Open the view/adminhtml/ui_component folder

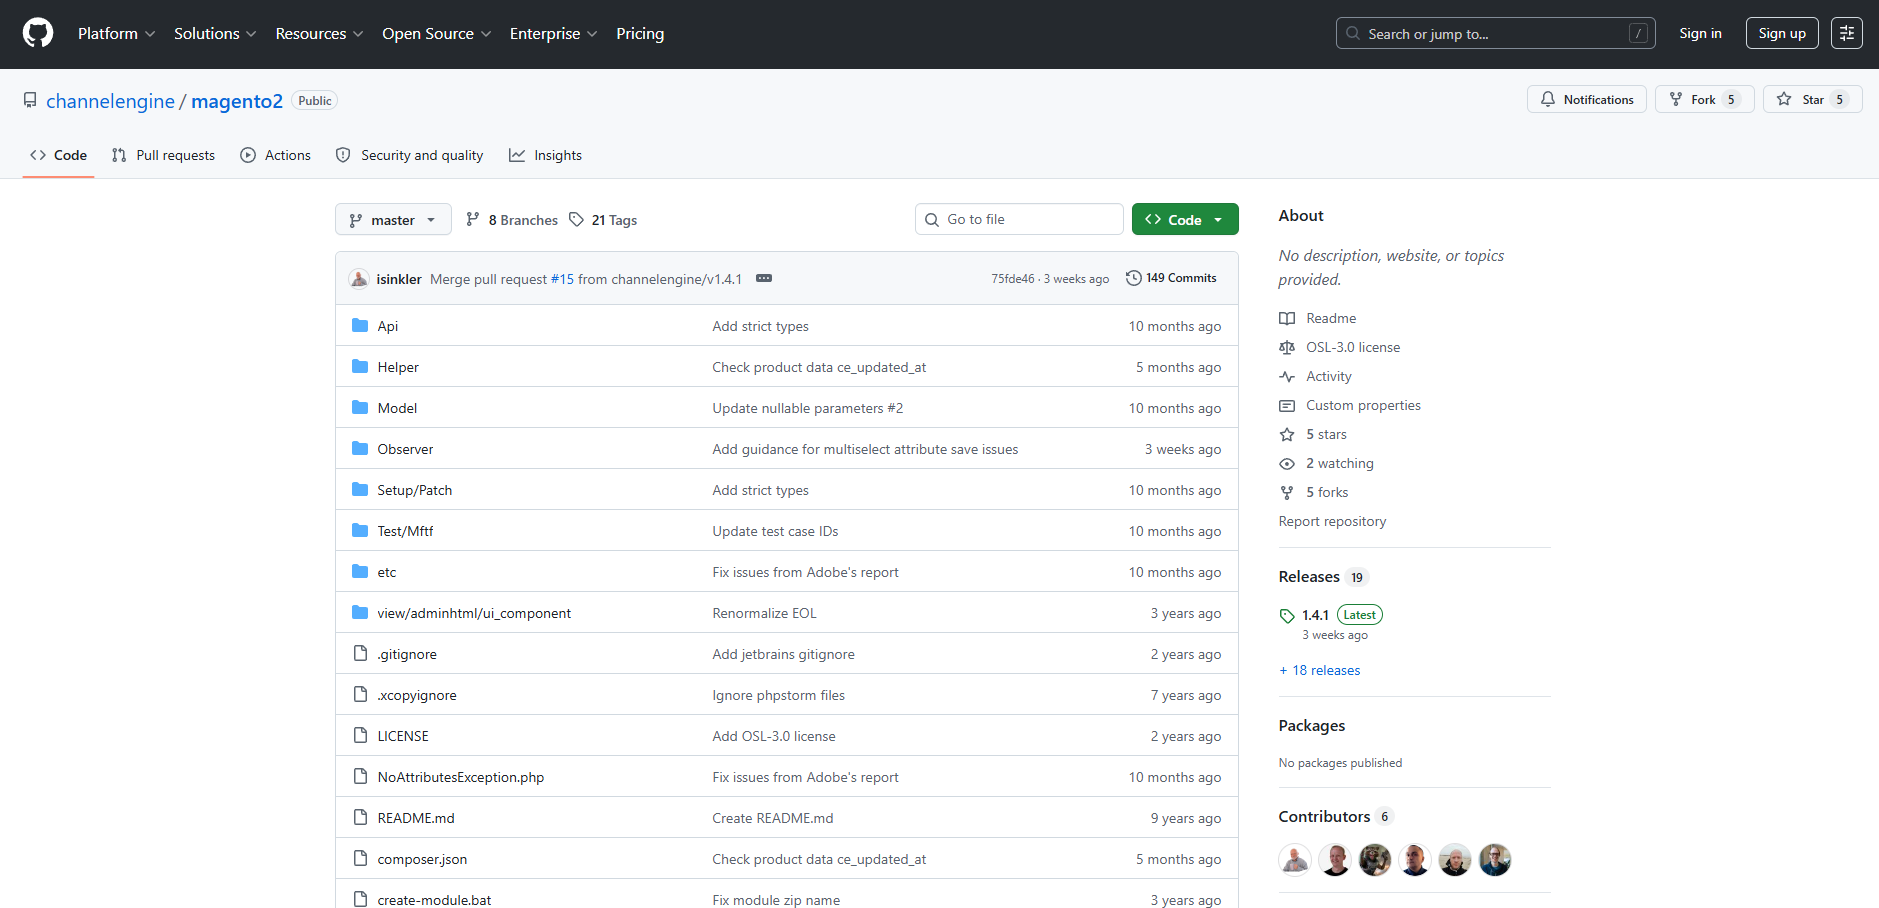click(x=474, y=613)
